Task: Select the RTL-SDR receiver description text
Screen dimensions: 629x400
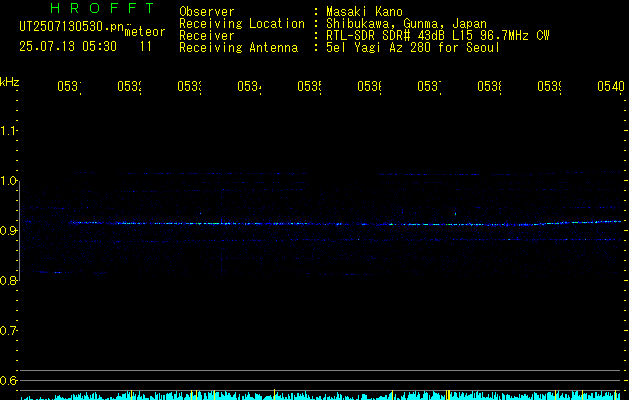Action: coord(438,36)
